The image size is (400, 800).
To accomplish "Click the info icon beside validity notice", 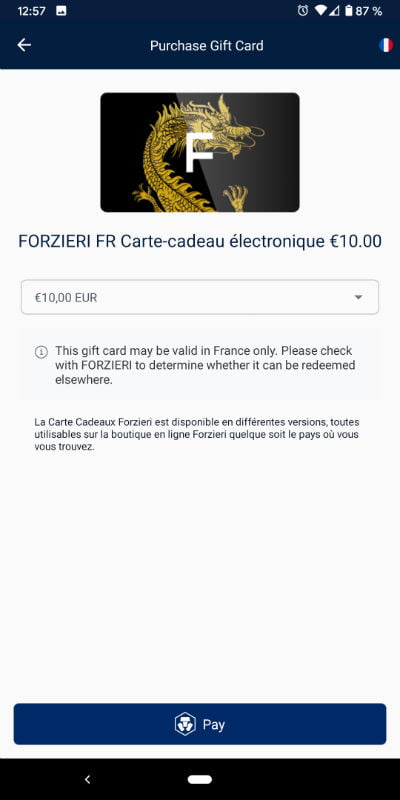I will point(41,352).
